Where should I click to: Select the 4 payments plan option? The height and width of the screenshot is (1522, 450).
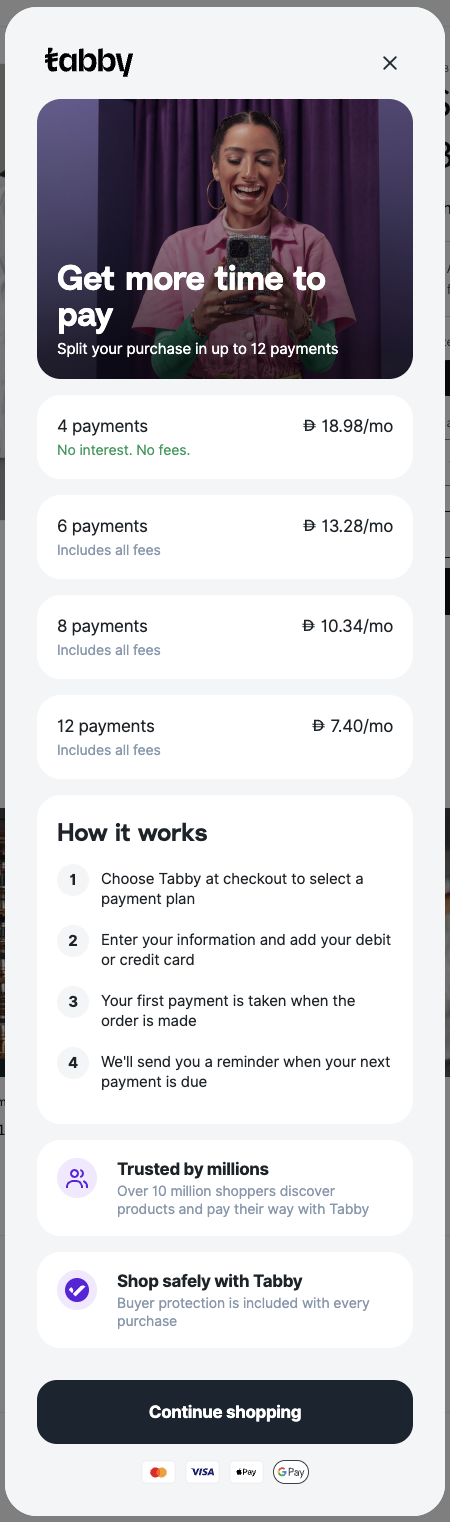(x=225, y=437)
